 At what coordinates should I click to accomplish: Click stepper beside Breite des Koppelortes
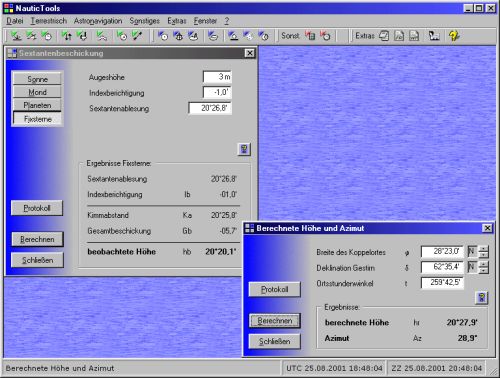point(484,251)
